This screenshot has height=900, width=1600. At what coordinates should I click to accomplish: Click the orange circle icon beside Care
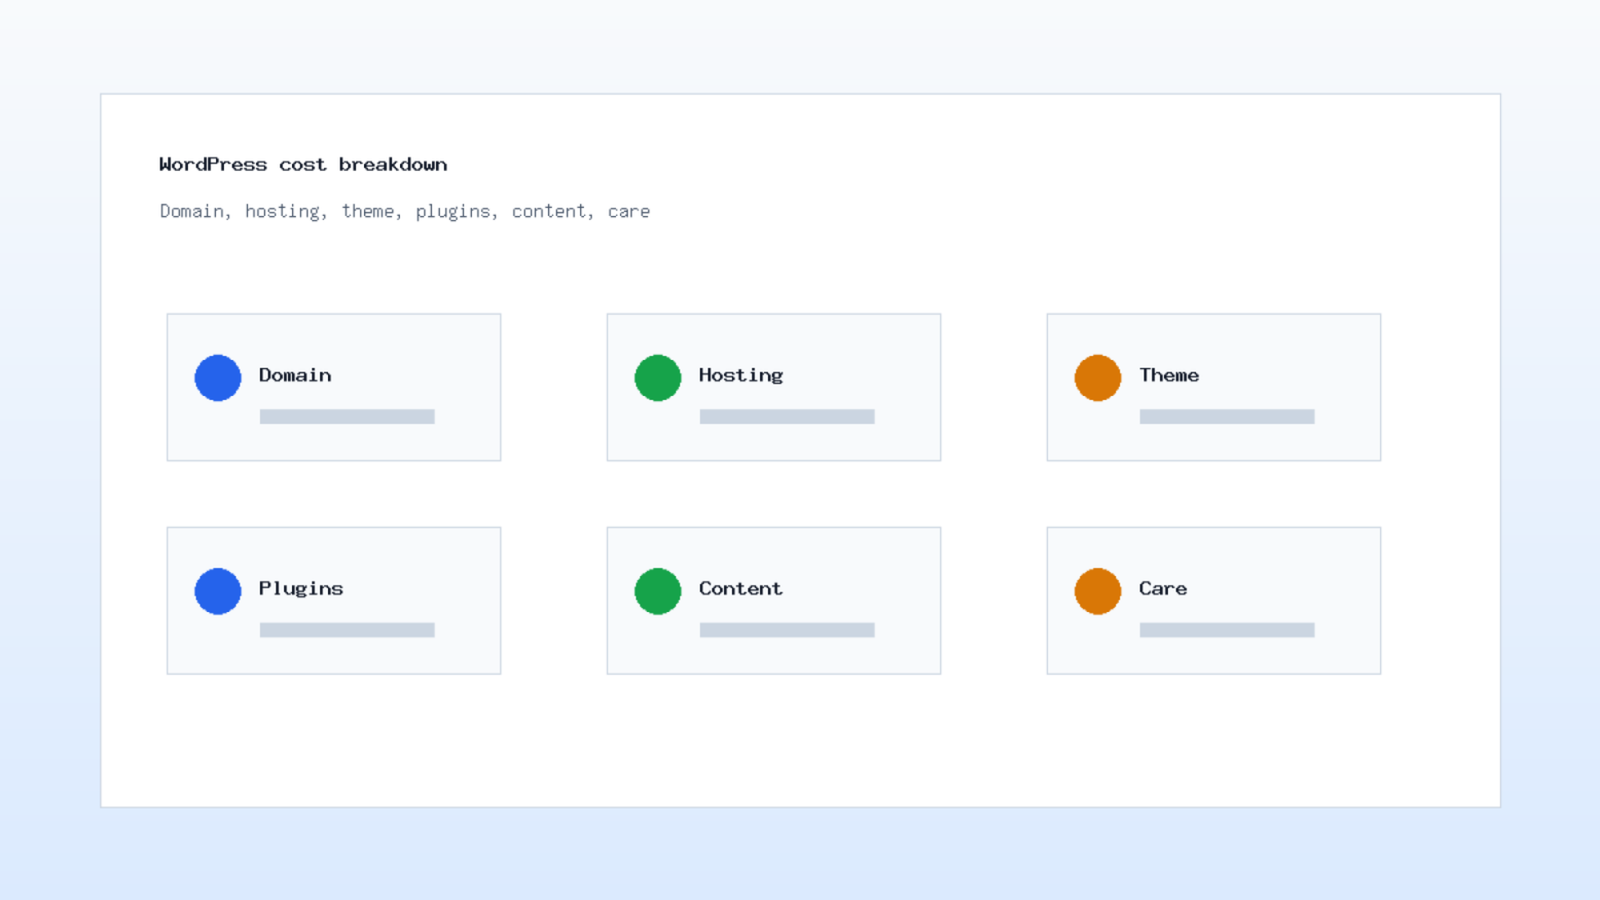(x=1098, y=591)
